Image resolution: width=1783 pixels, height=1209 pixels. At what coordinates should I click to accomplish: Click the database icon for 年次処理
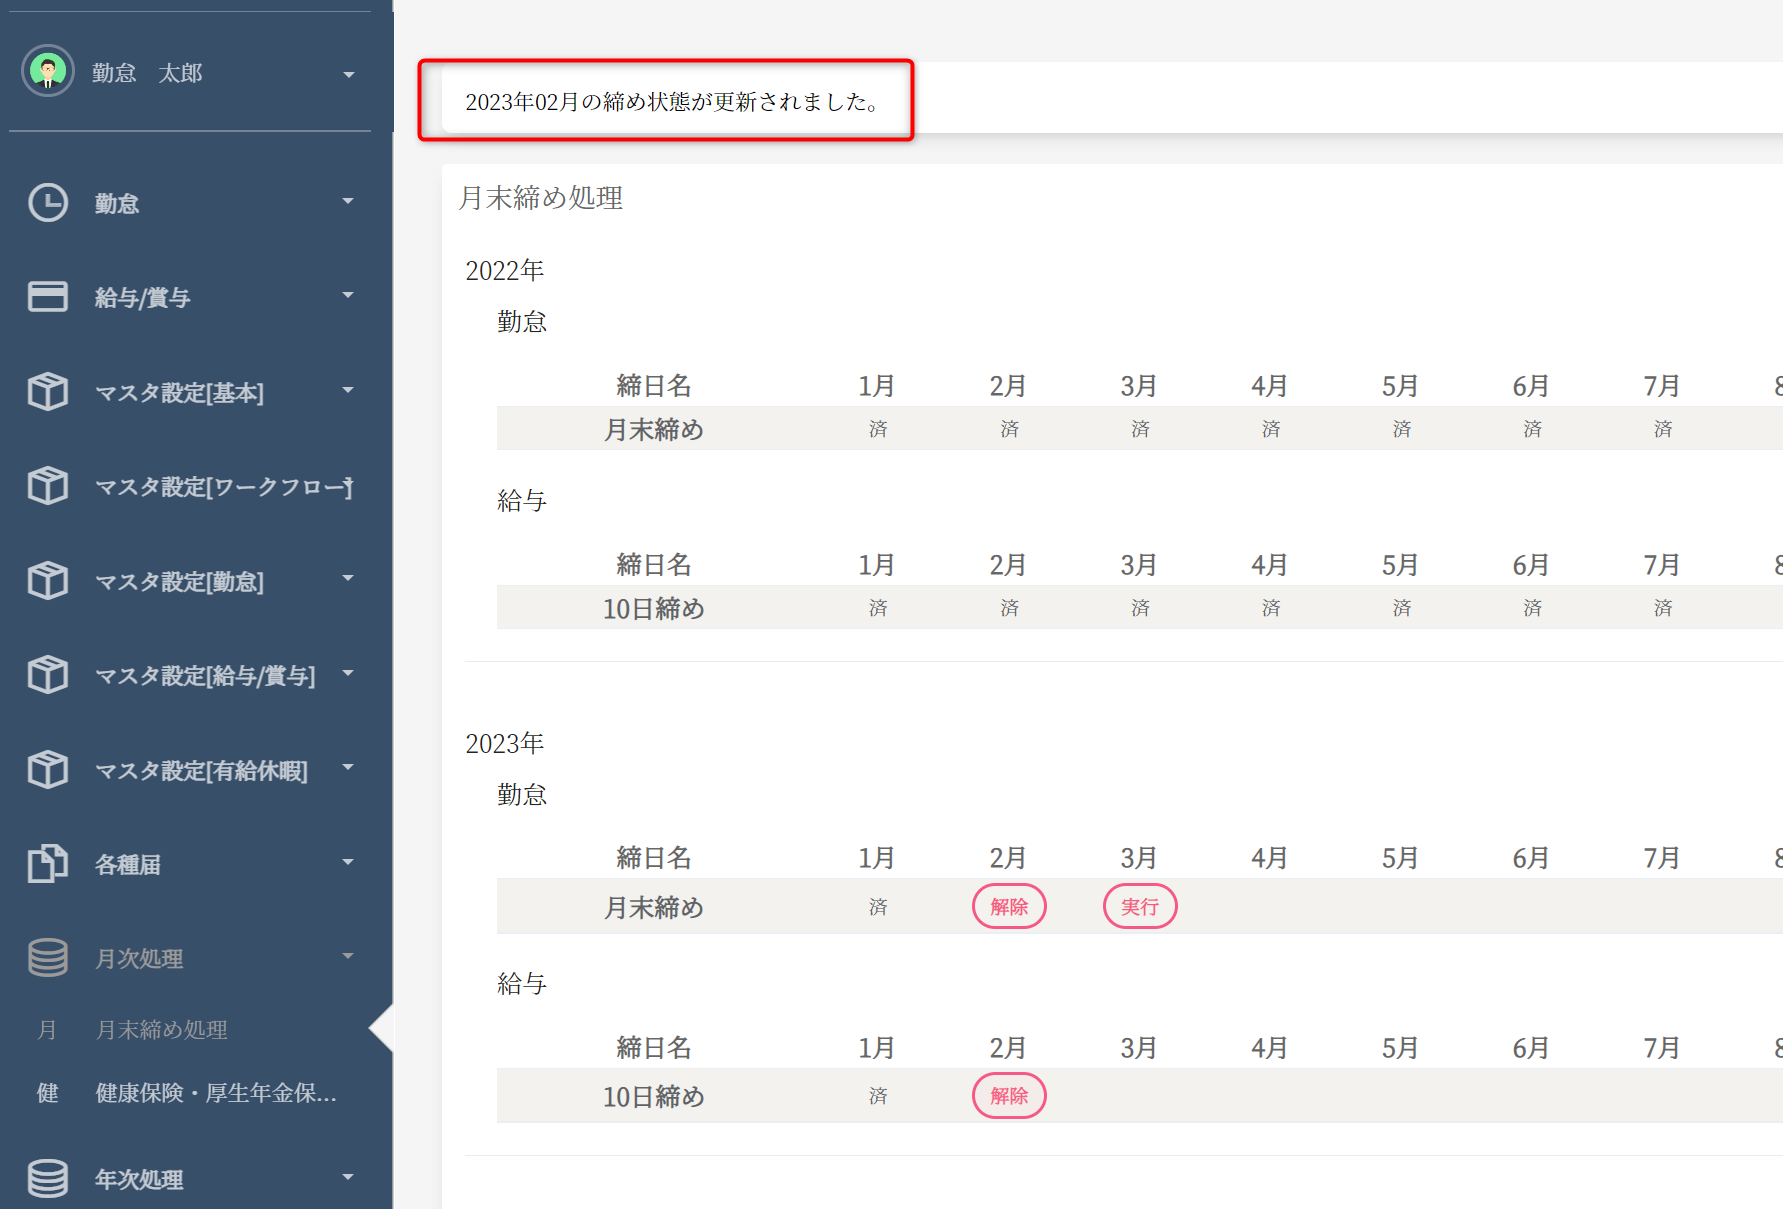(x=48, y=1178)
